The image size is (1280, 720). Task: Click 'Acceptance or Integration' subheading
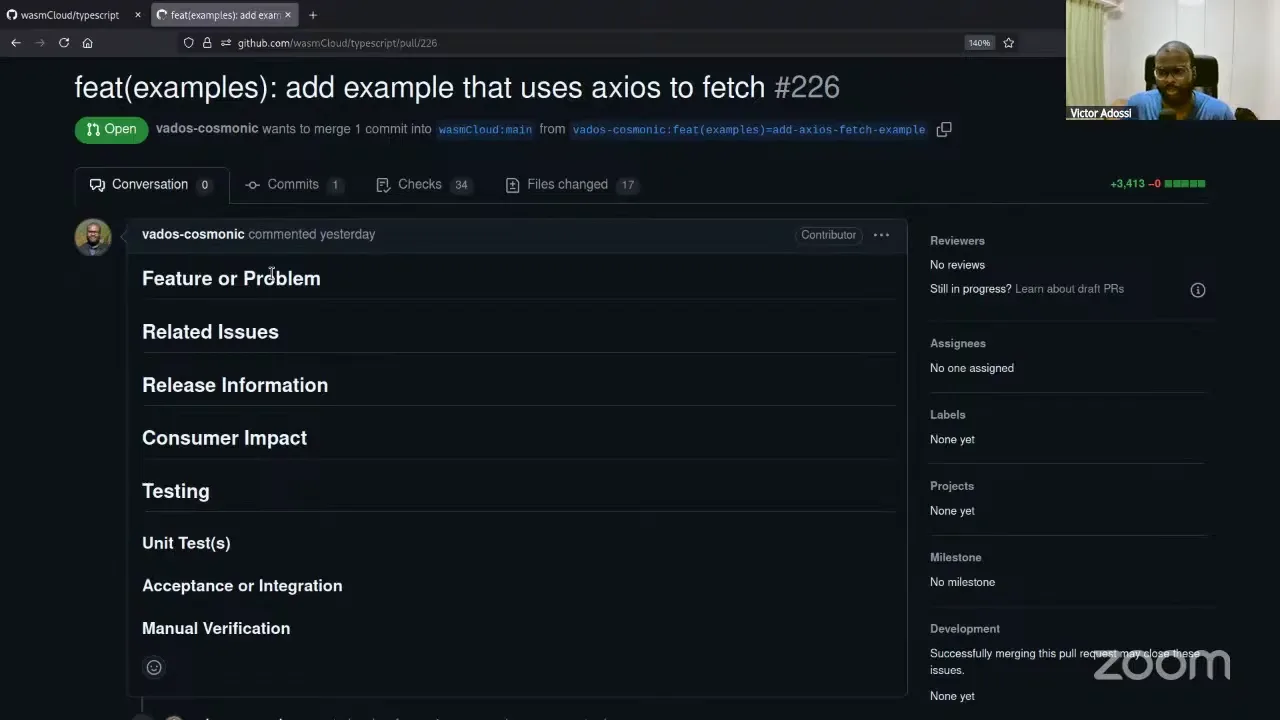pyautogui.click(x=242, y=586)
